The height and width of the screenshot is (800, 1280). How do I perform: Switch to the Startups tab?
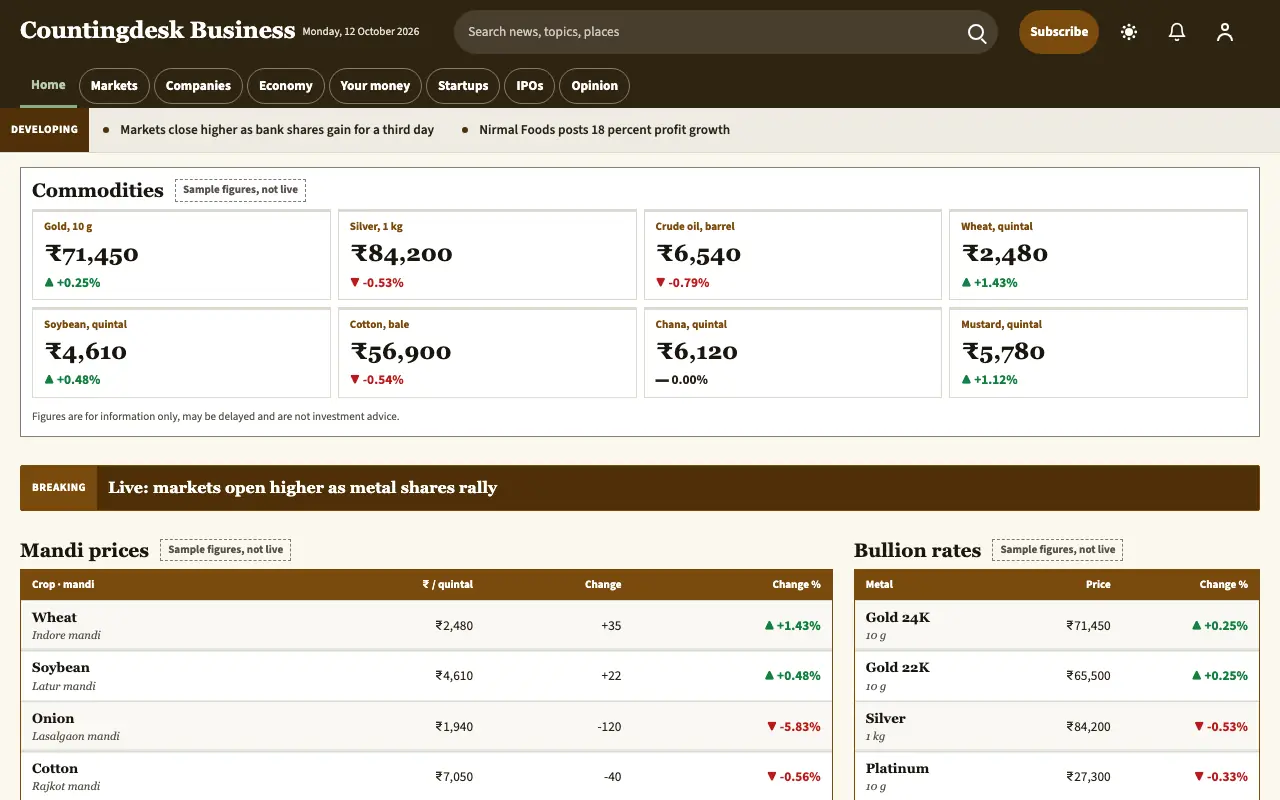[463, 86]
